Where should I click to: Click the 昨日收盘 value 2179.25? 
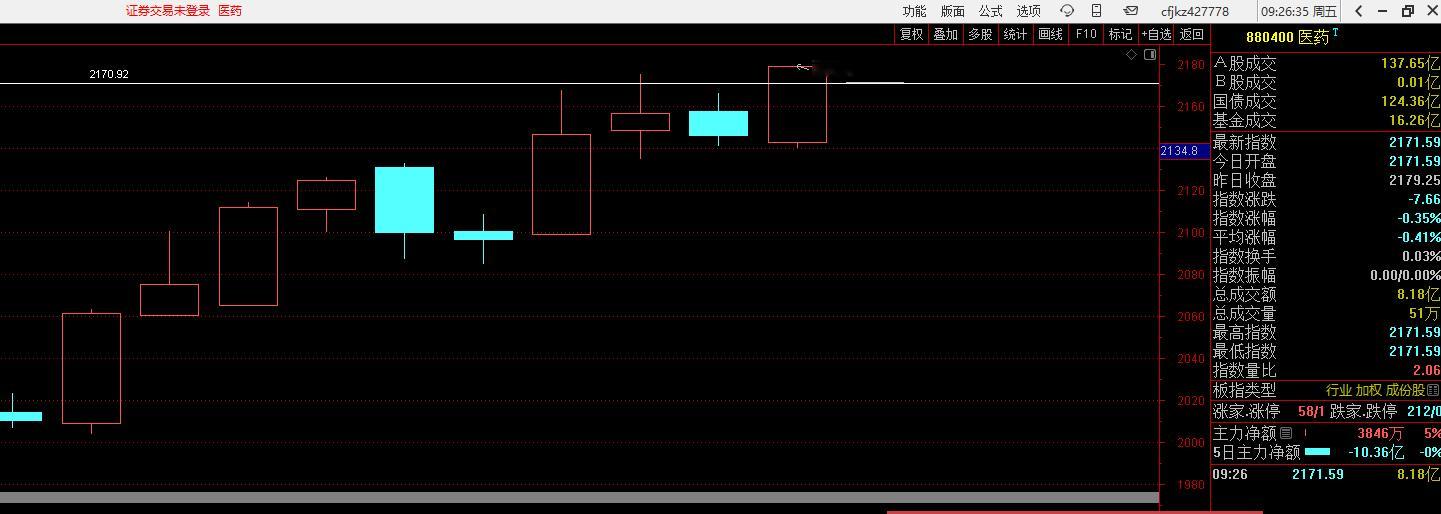click(x=1414, y=180)
